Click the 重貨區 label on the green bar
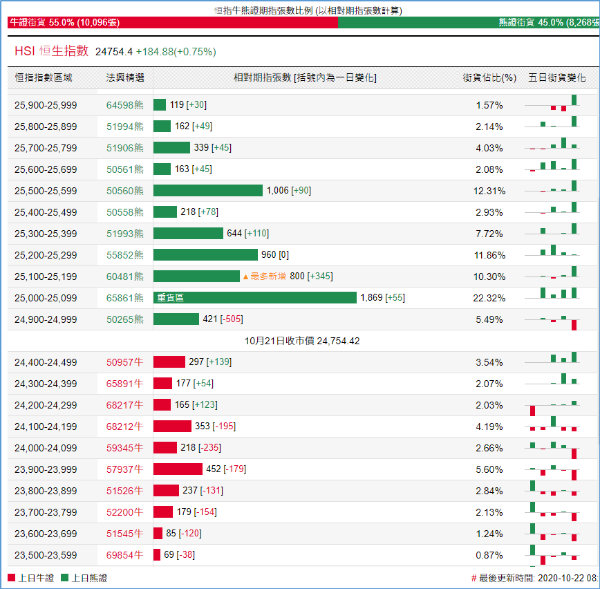Image resolution: width=600 pixels, height=589 pixels. pos(170,298)
